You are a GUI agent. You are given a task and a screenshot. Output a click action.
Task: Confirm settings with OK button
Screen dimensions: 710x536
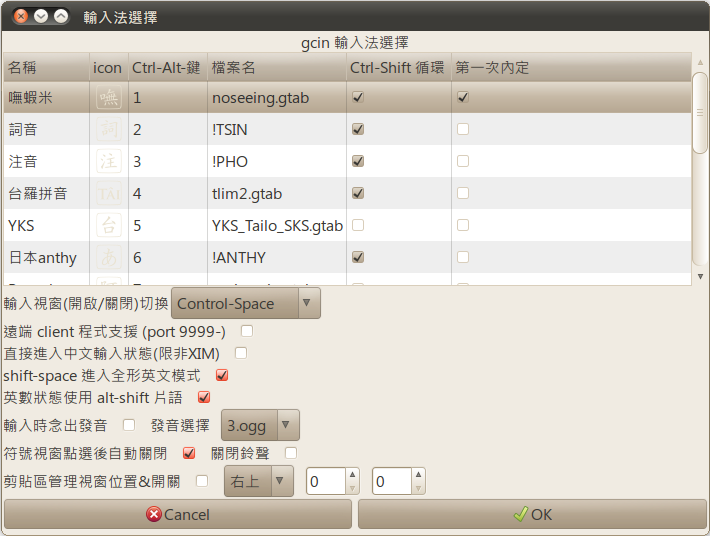[x=531, y=514]
